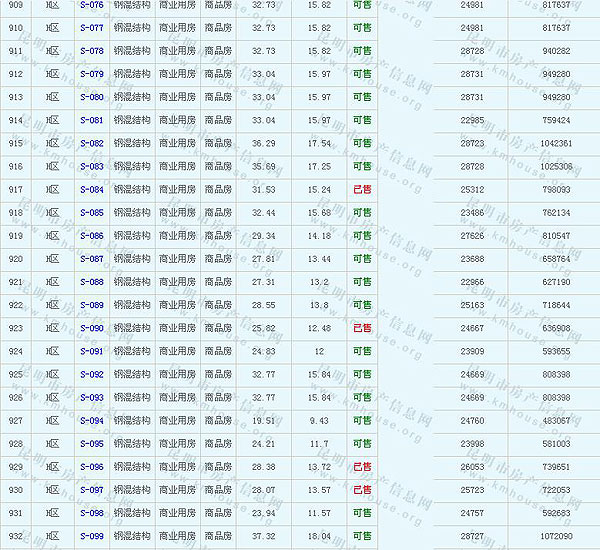The width and height of the screenshot is (600, 550).
Task: Click the S-090 unit link
Action: pyautogui.click(x=91, y=328)
